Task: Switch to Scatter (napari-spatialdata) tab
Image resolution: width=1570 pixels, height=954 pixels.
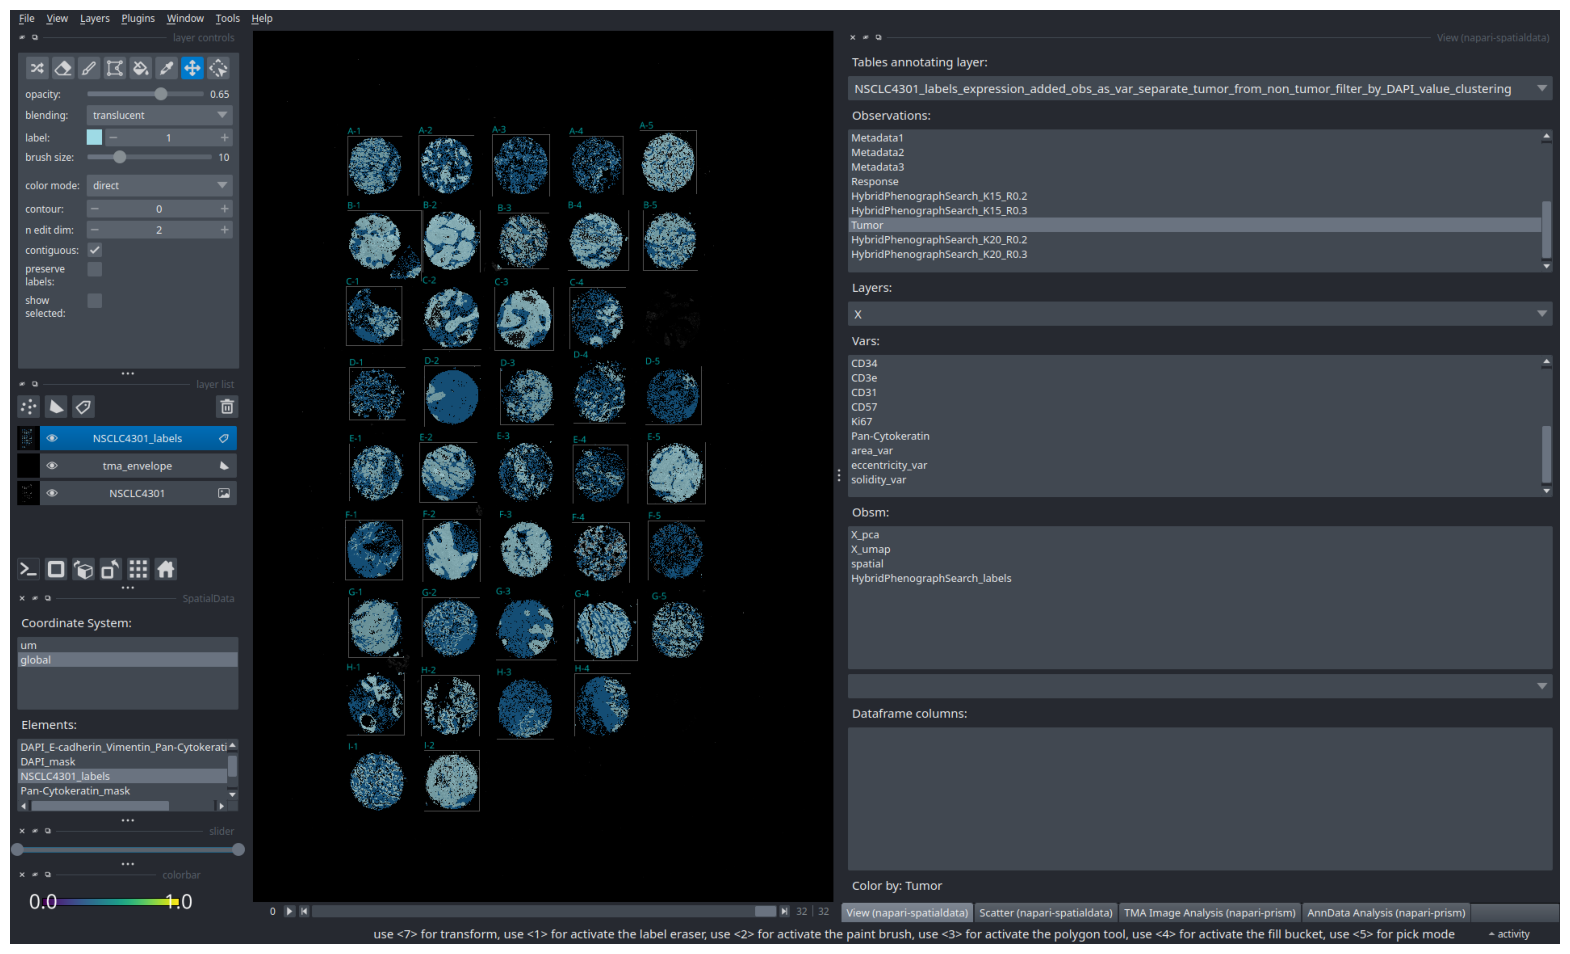Action: coord(1045,913)
